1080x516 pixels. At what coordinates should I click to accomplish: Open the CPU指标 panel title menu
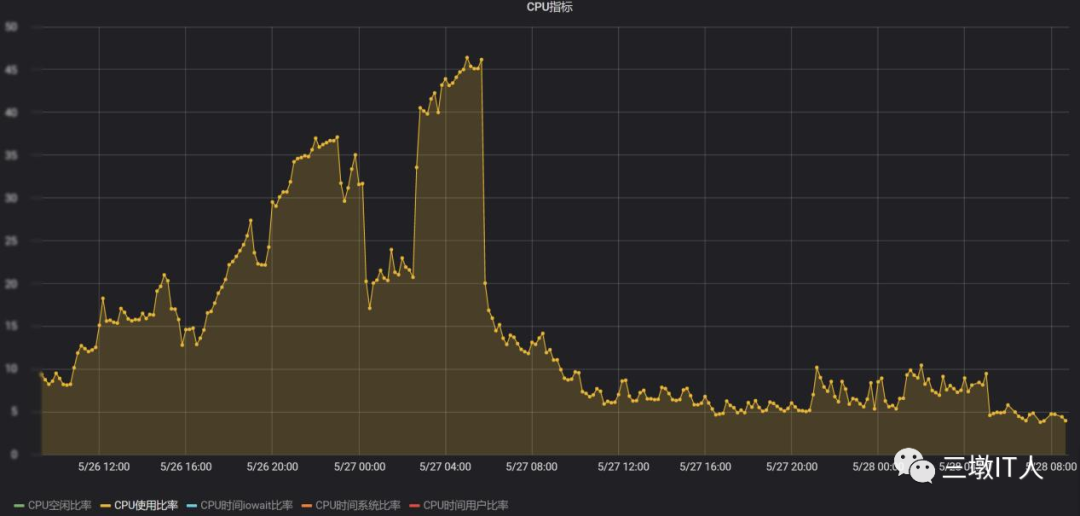coord(550,8)
